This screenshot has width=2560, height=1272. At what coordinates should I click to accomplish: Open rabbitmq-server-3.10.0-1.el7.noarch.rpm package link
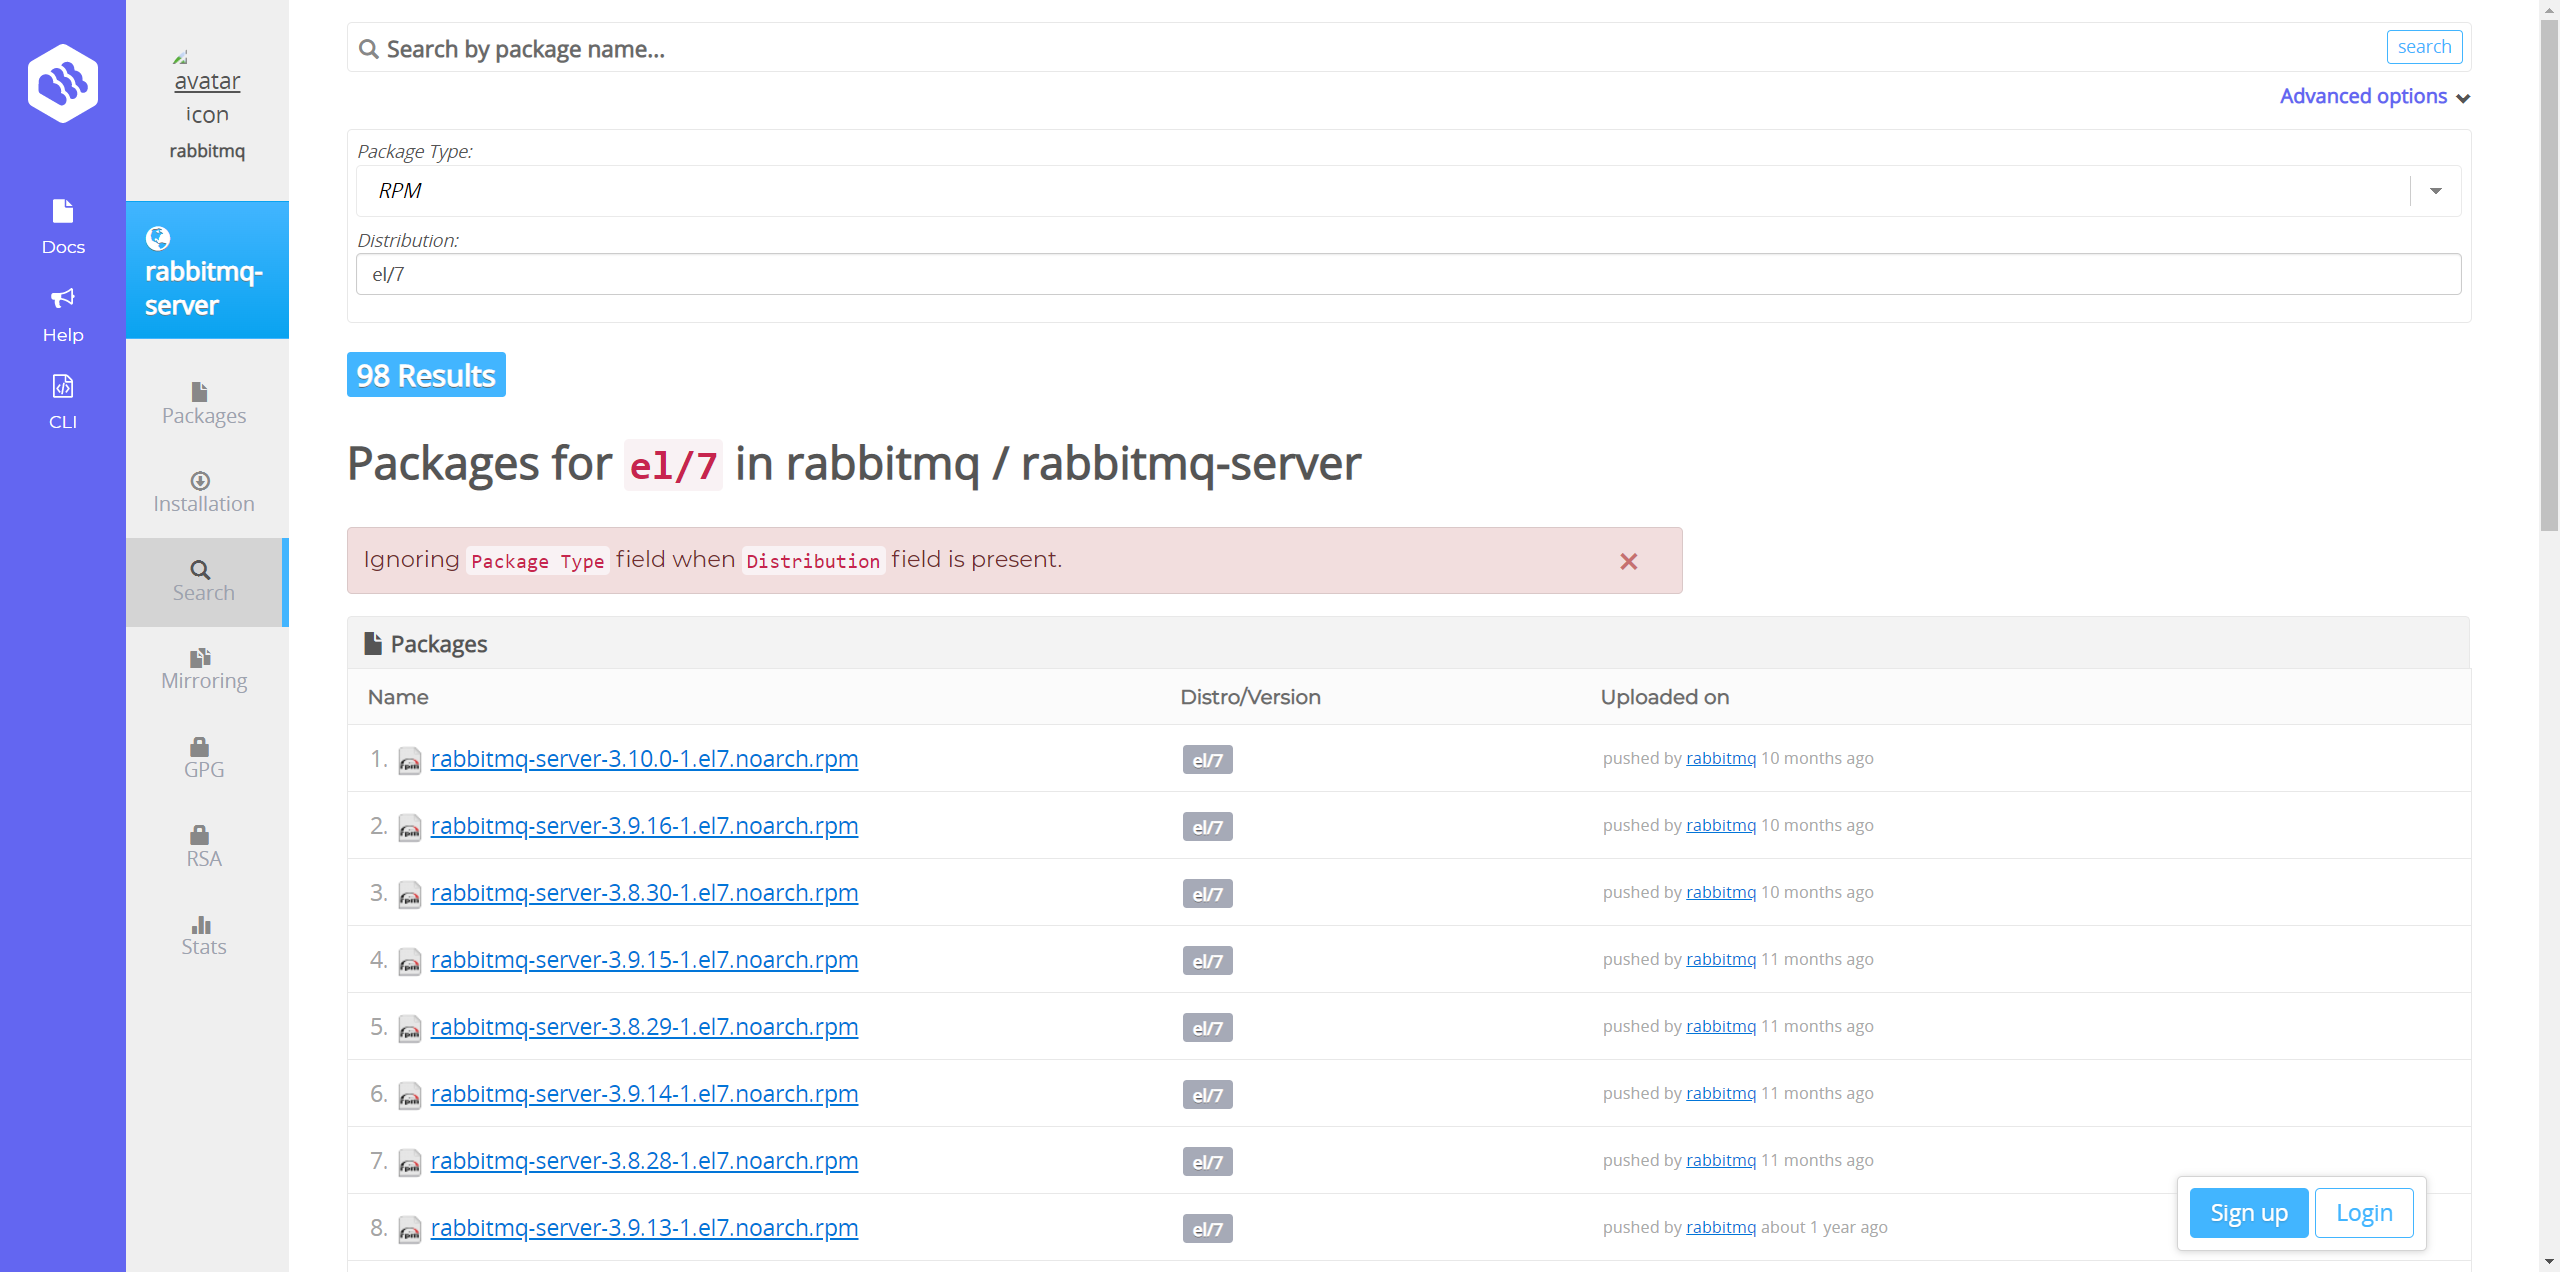(644, 759)
